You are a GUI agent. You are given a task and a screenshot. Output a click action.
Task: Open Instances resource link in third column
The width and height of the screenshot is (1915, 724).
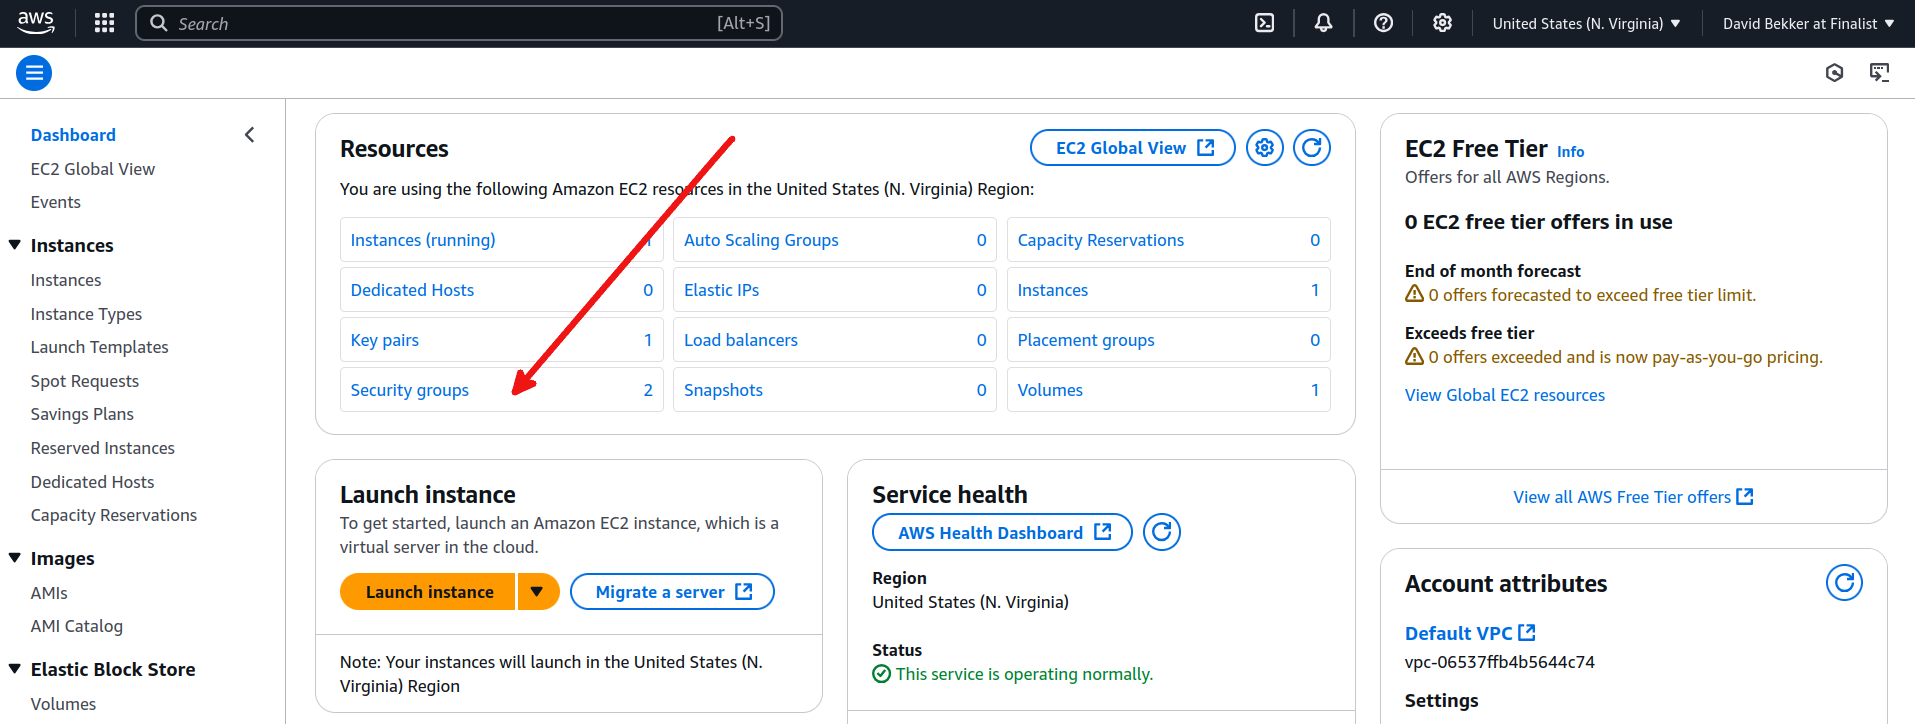1053,290
